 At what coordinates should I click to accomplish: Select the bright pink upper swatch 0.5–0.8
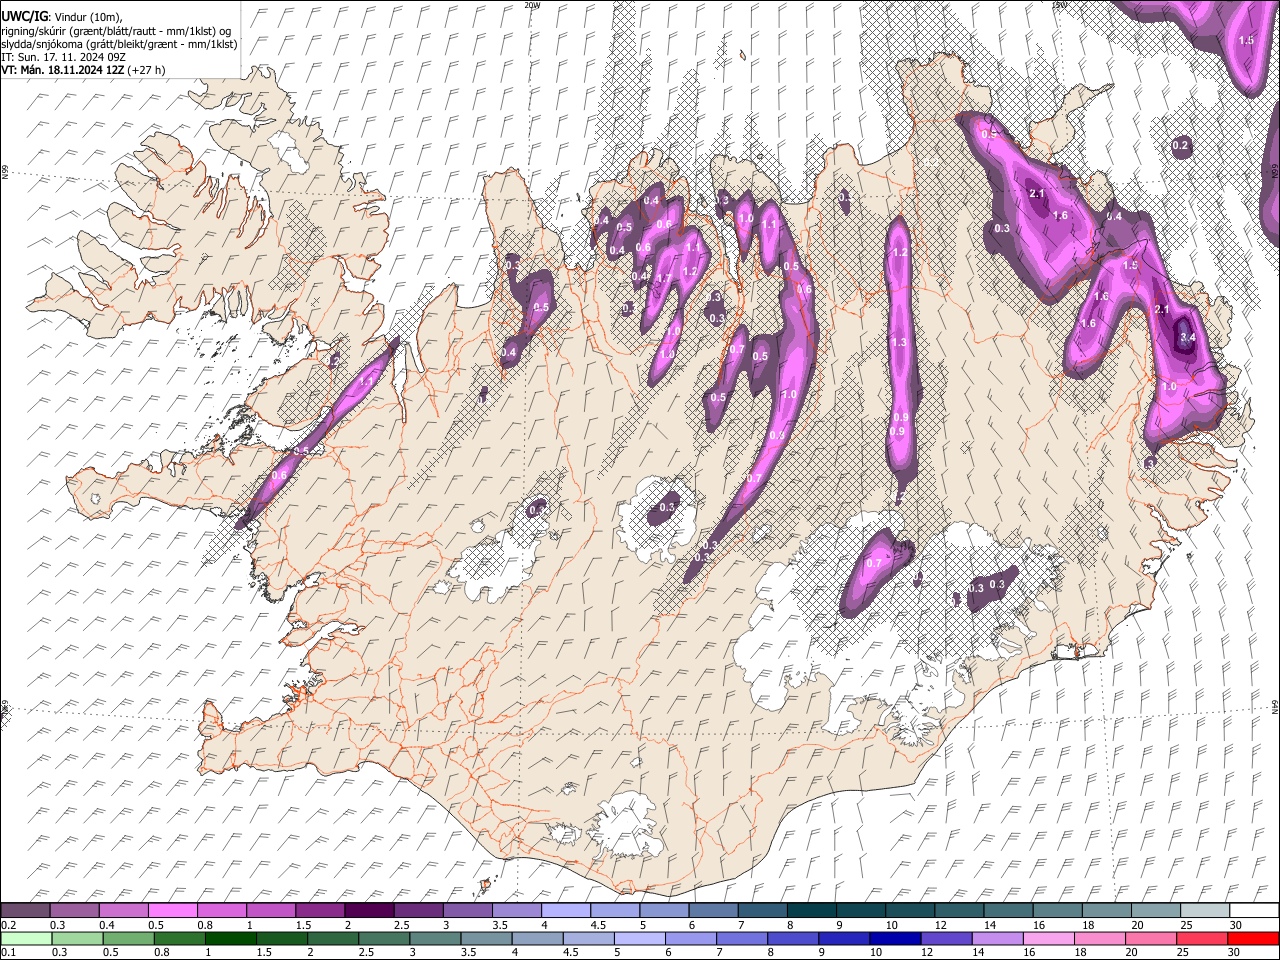172,911
